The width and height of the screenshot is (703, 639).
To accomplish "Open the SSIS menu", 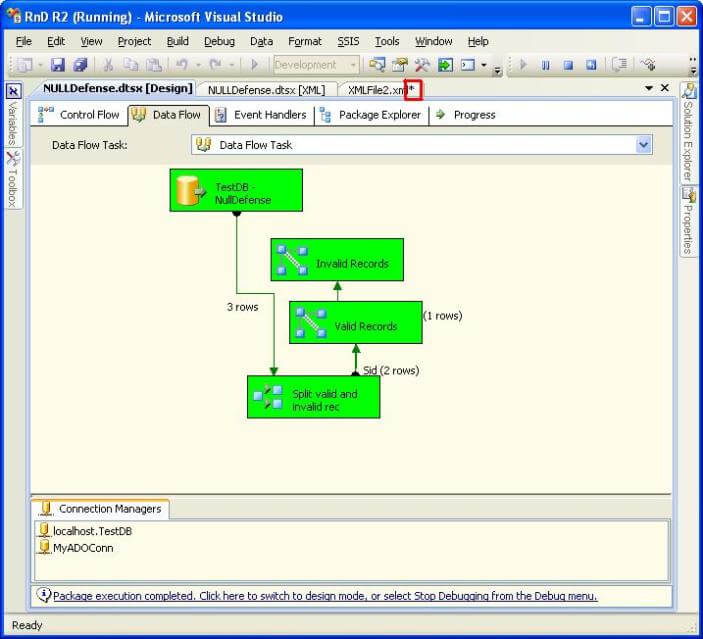I will 348,41.
